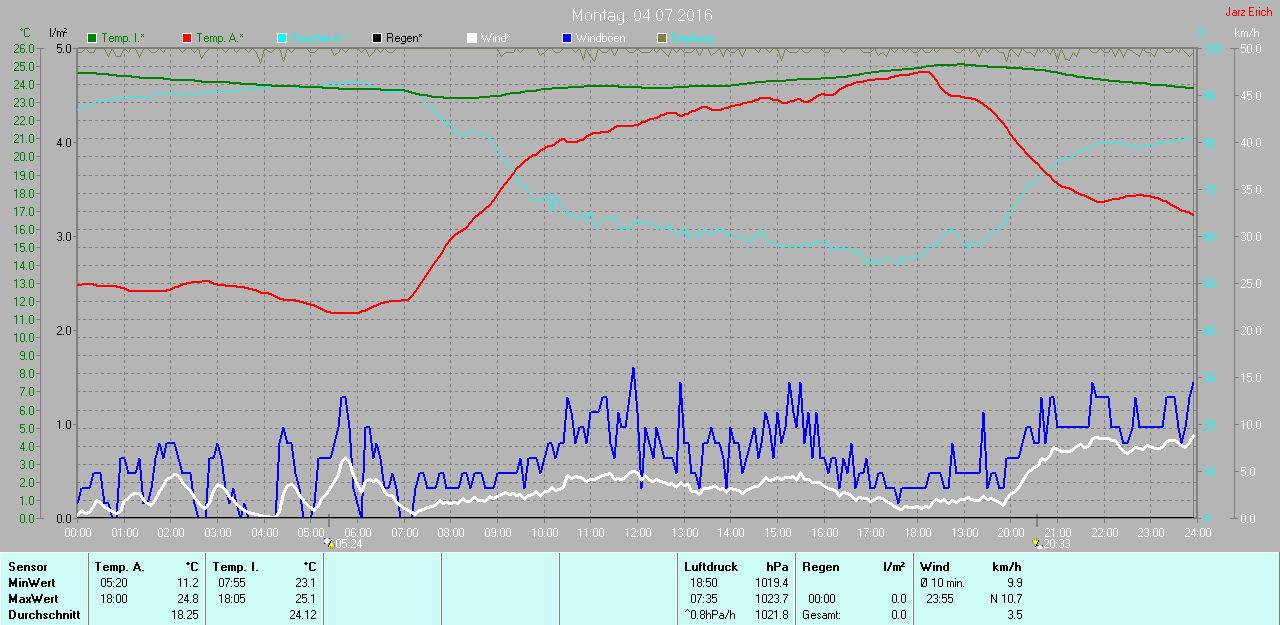Open the 'Jarz Erich' author label
This screenshot has height=625, width=1280.
tap(1249, 12)
